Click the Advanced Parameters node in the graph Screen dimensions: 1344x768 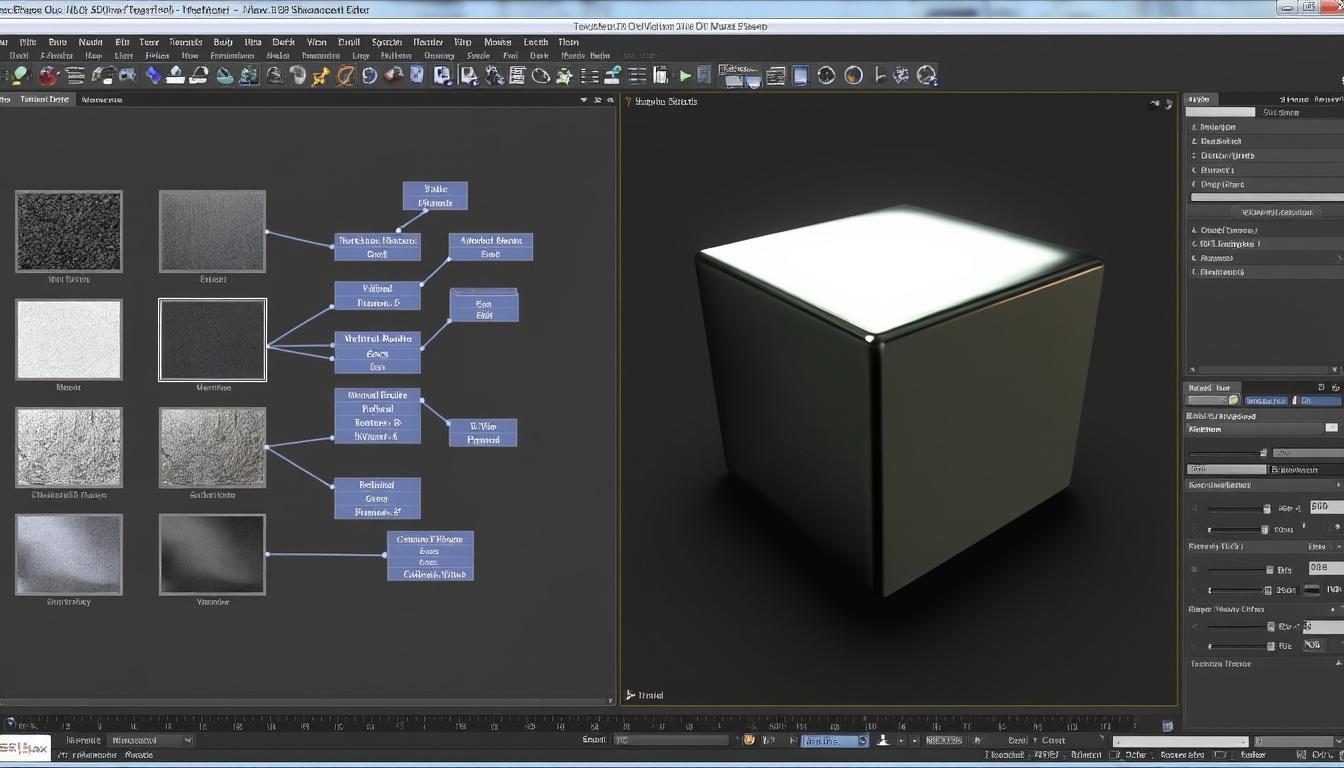492,247
